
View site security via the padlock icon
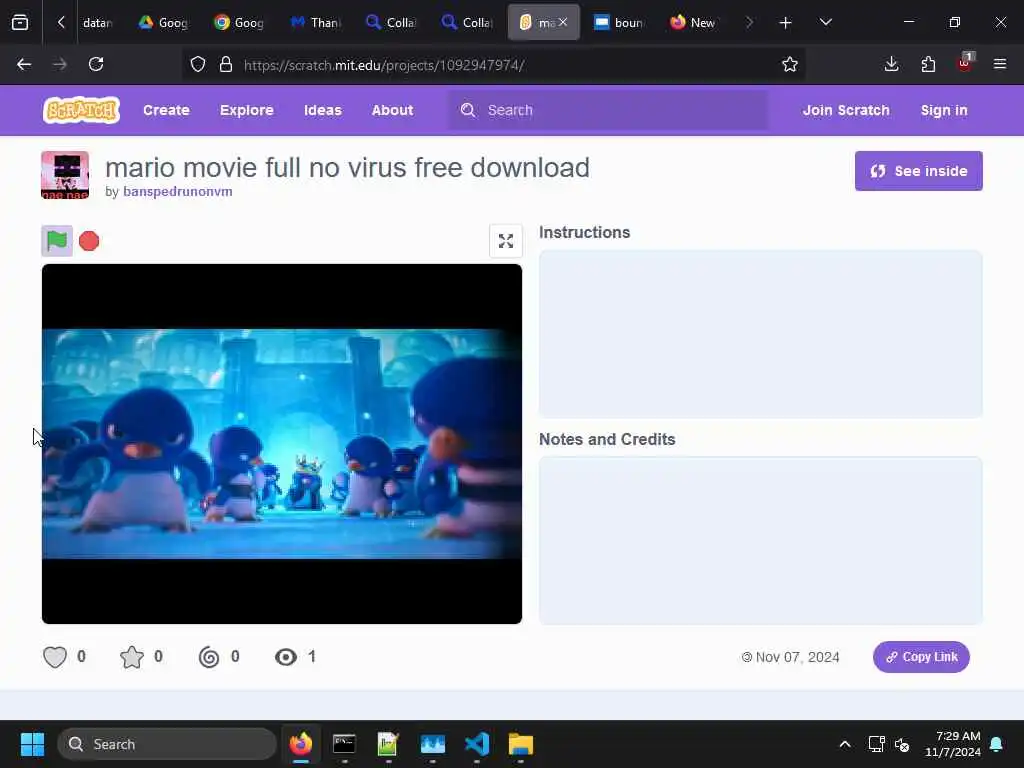click(226, 64)
